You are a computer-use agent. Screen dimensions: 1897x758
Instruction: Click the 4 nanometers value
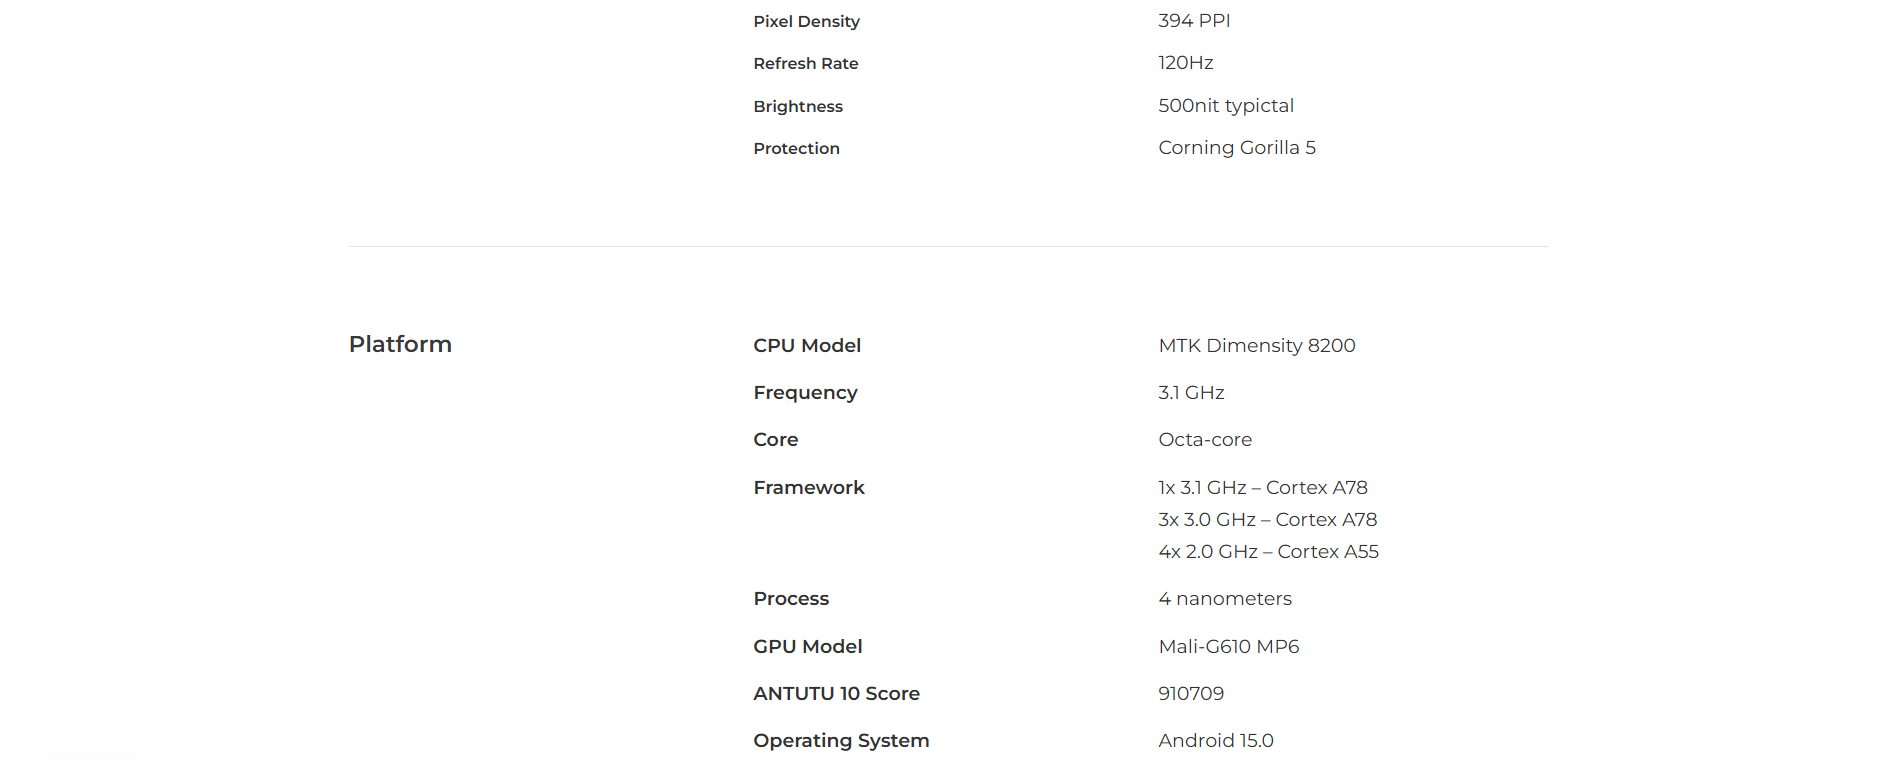coord(1224,599)
